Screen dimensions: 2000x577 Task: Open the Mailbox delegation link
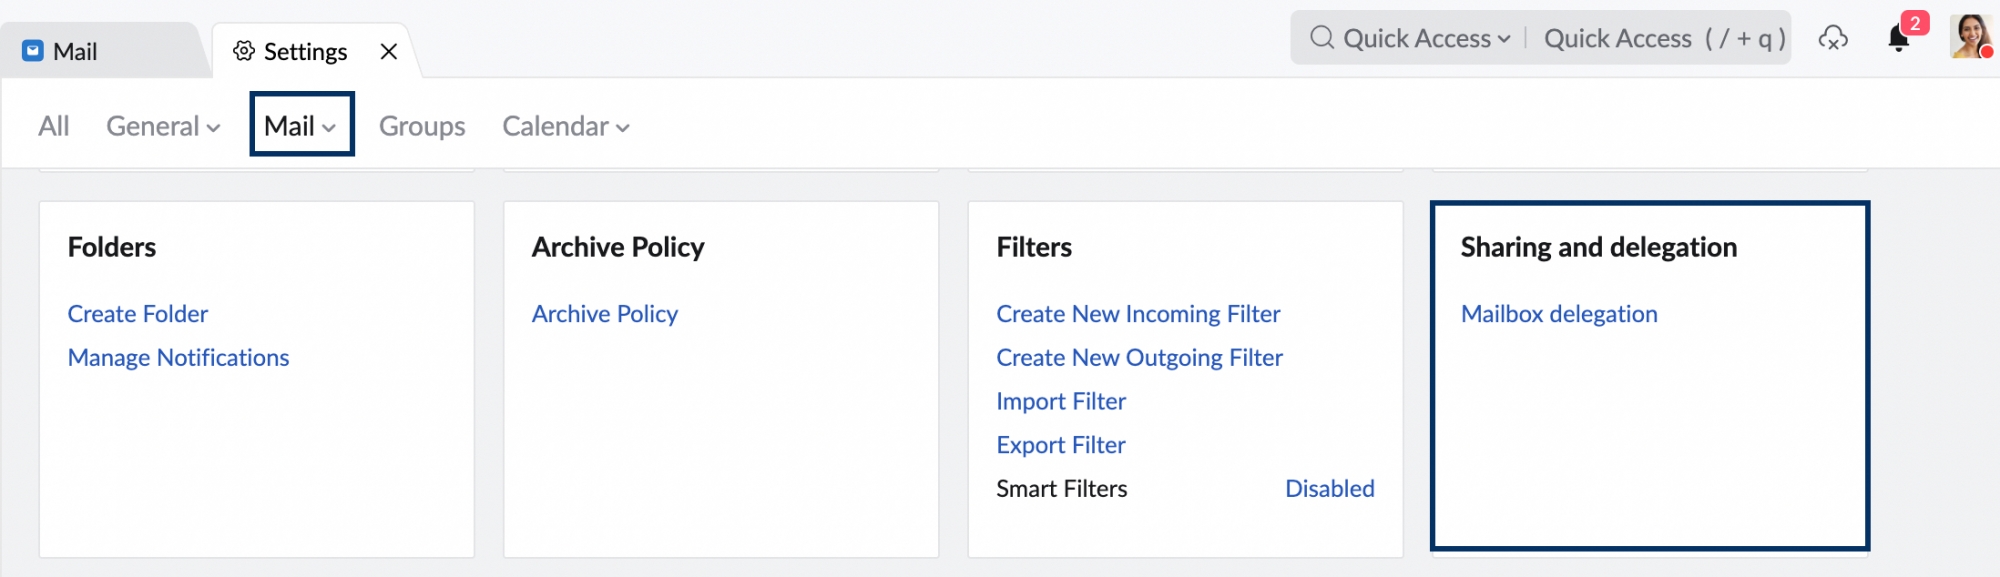click(x=1559, y=314)
